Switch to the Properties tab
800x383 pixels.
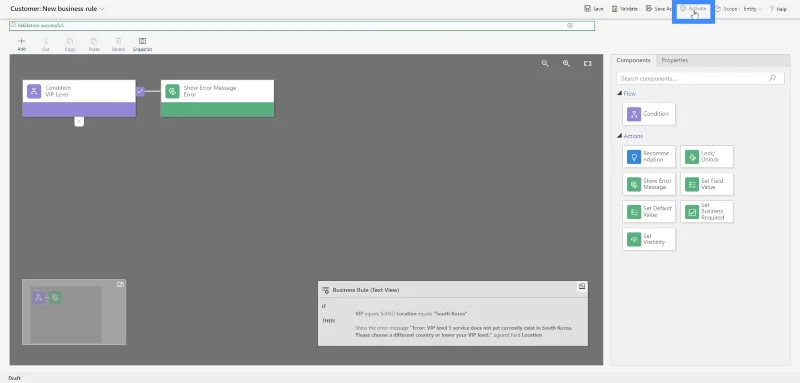point(674,60)
